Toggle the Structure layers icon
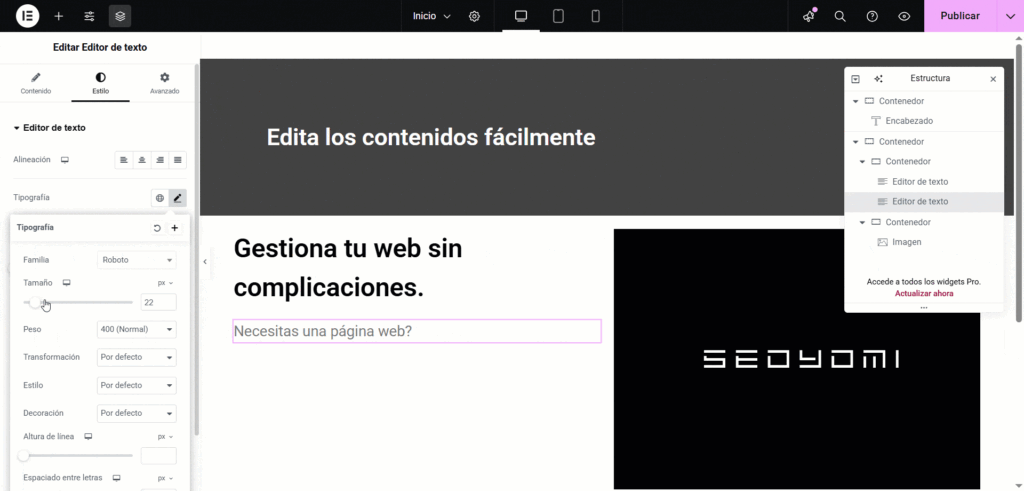 point(120,16)
